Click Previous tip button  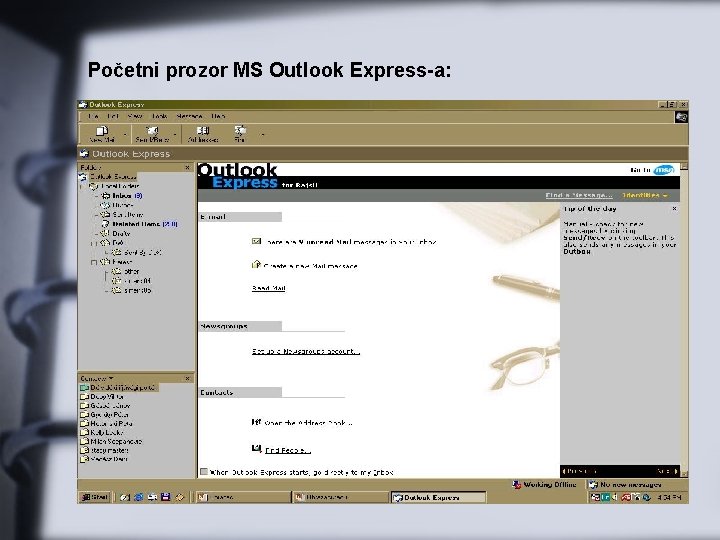click(x=579, y=471)
